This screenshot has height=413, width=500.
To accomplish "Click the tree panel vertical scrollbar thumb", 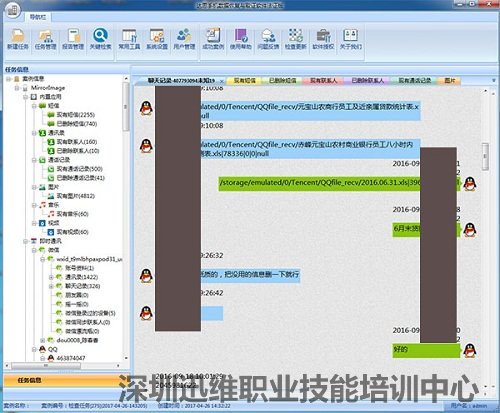I will pos(126,107).
